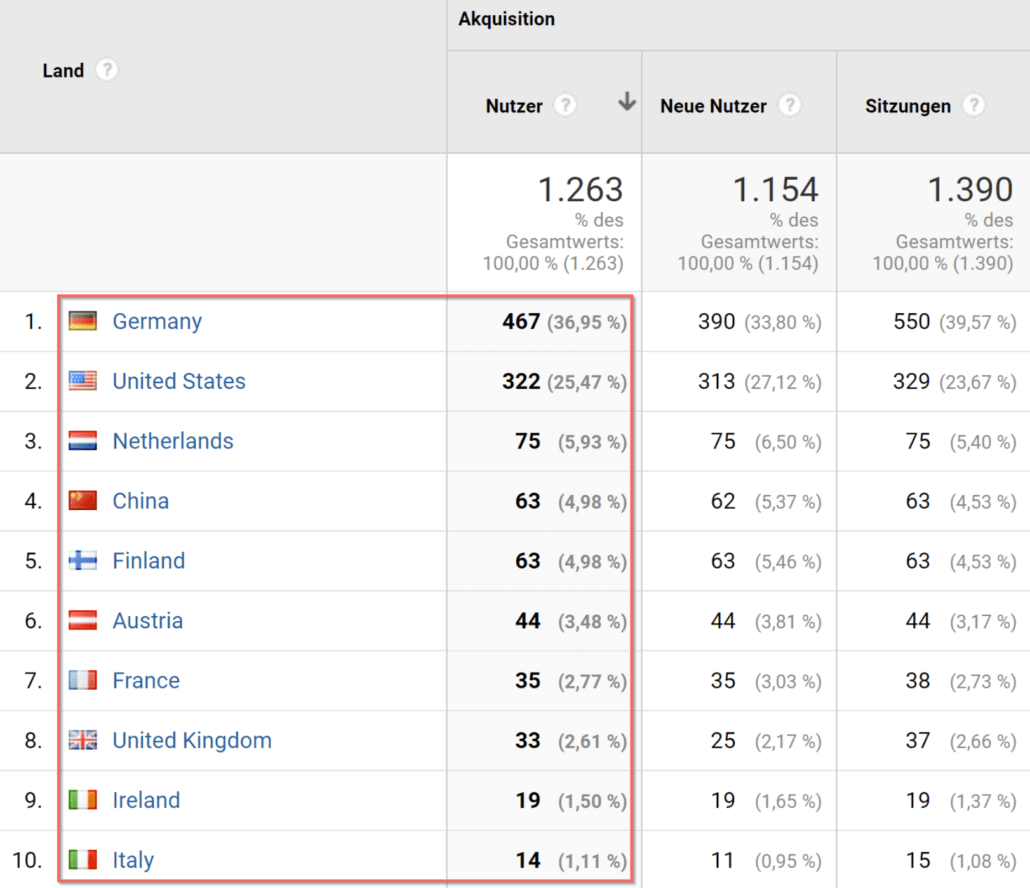1030x888 pixels.
Task: Open the Austria country link
Action: click(148, 621)
